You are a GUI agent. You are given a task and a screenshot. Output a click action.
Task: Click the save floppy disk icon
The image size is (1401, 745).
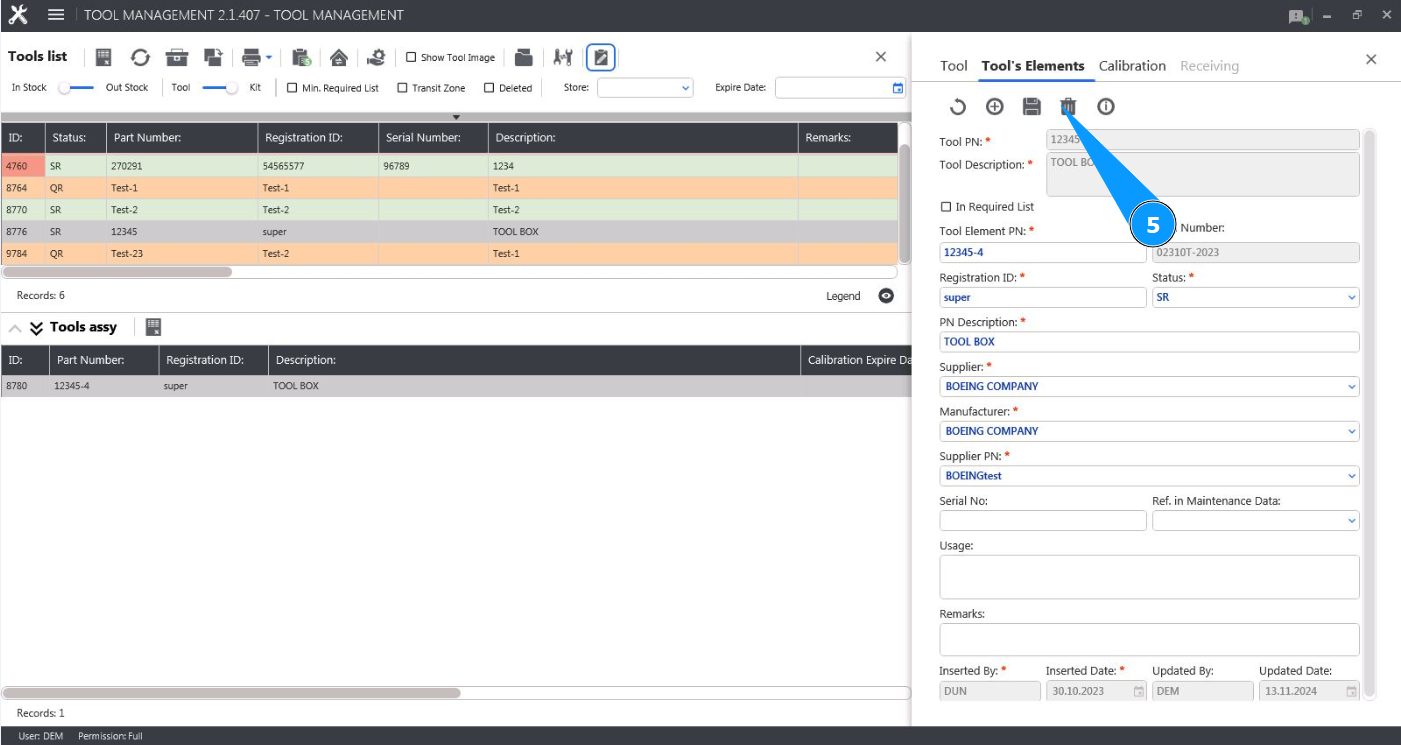[x=1032, y=107]
